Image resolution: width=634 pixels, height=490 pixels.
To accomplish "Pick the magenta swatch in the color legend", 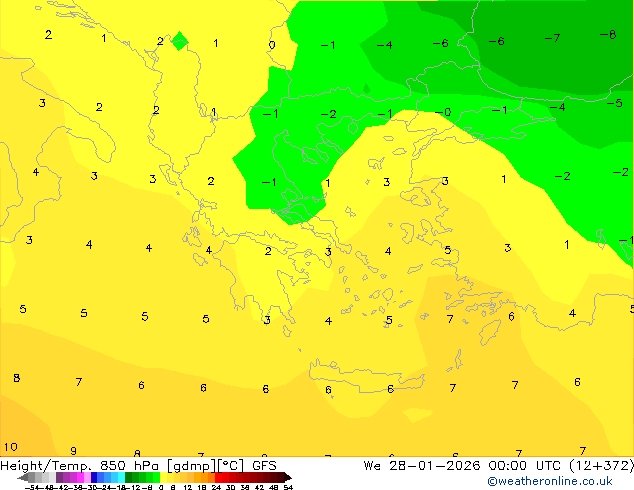I will 80,477.
